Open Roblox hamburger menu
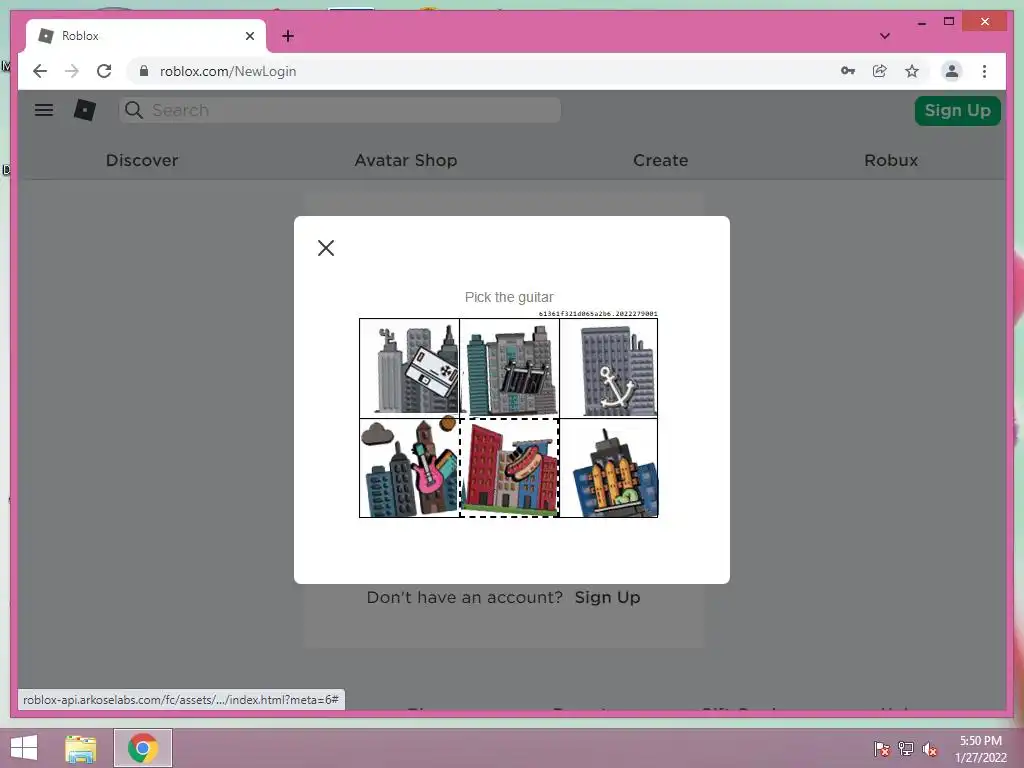1024x768 pixels. (44, 110)
